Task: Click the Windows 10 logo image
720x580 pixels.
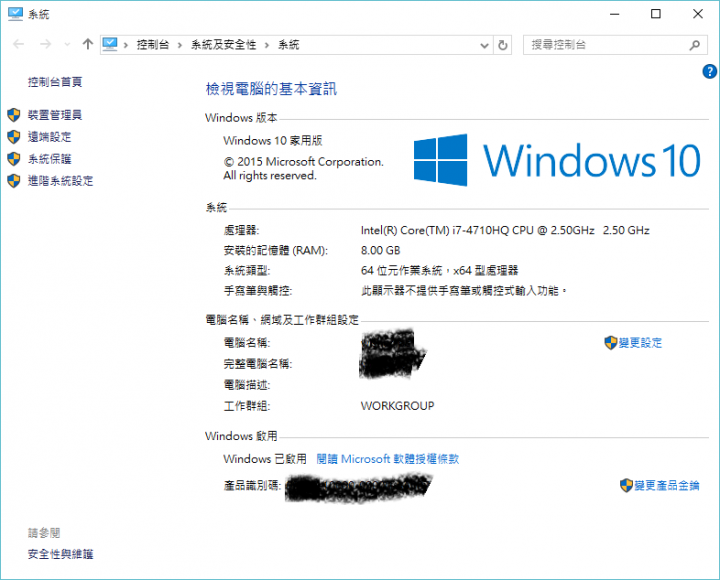Action: point(557,160)
